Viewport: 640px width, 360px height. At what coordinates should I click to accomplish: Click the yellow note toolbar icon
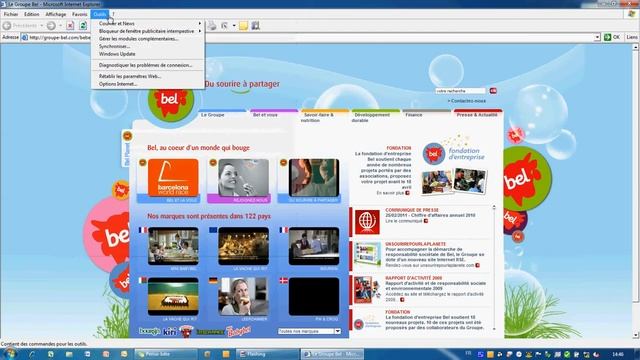pyautogui.click(x=244, y=26)
